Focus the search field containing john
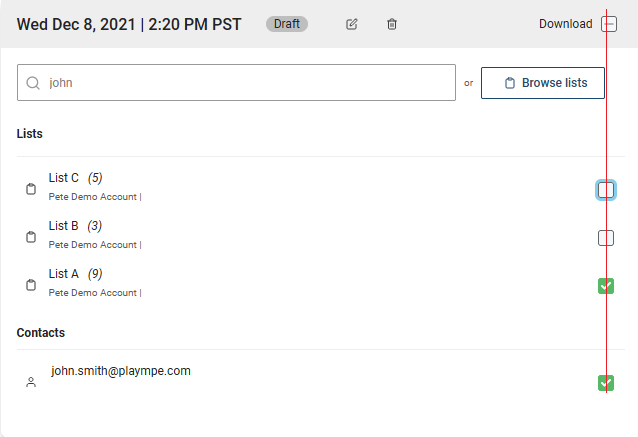 (236, 83)
